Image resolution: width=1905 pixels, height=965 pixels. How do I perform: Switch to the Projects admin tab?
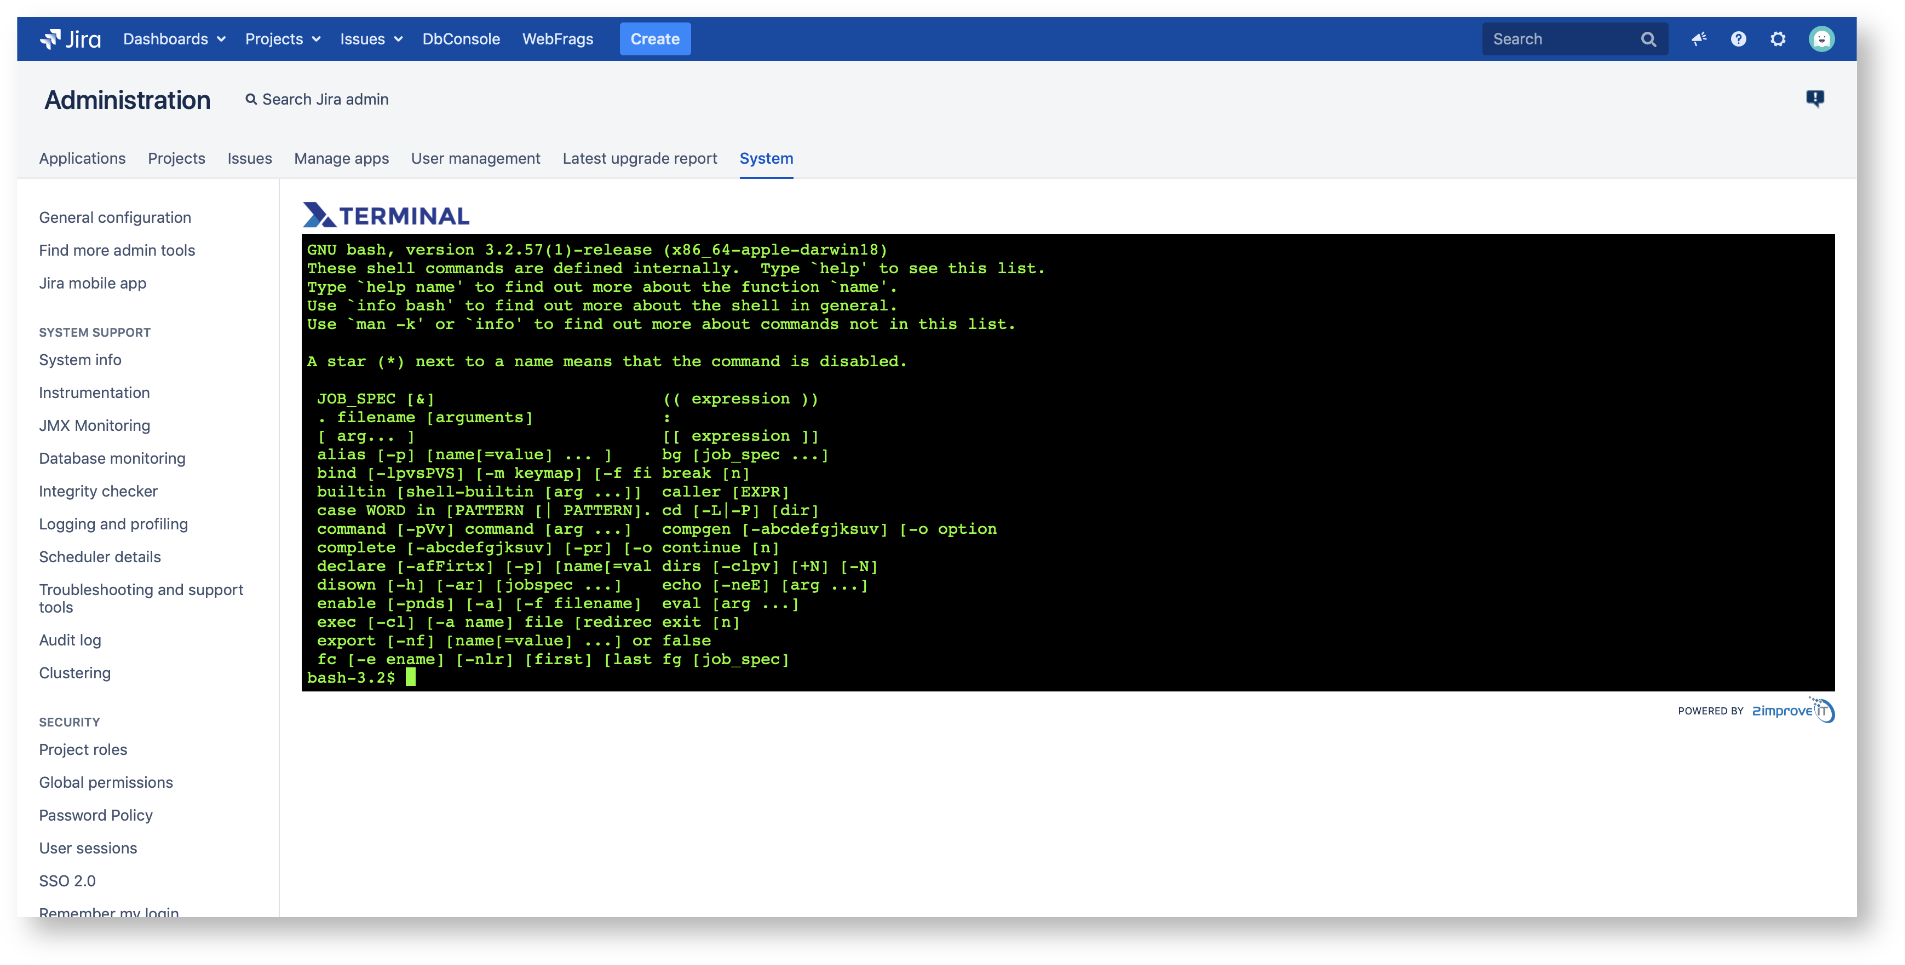click(x=176, y=158)
